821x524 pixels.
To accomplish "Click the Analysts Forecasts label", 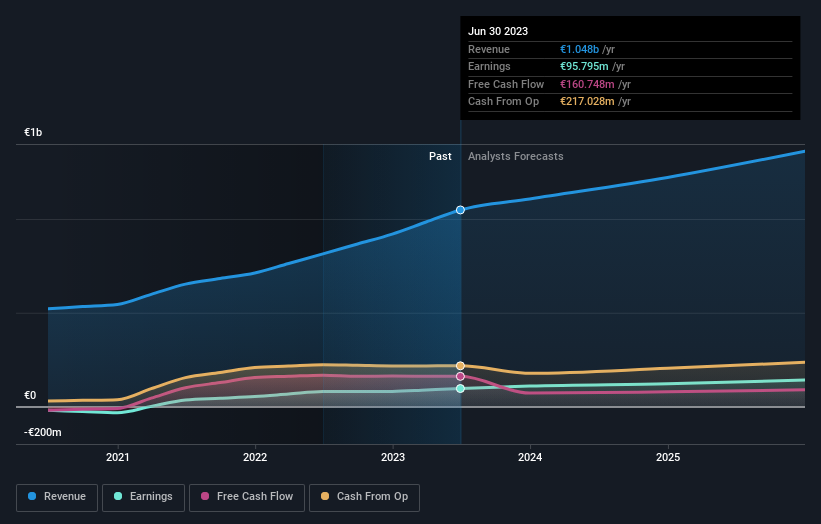I will (x=516, y=157).
